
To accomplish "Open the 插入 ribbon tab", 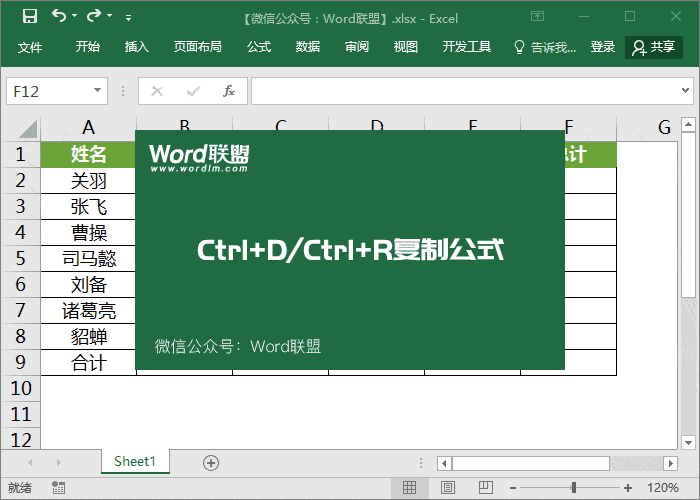I will tap(137, 47).
